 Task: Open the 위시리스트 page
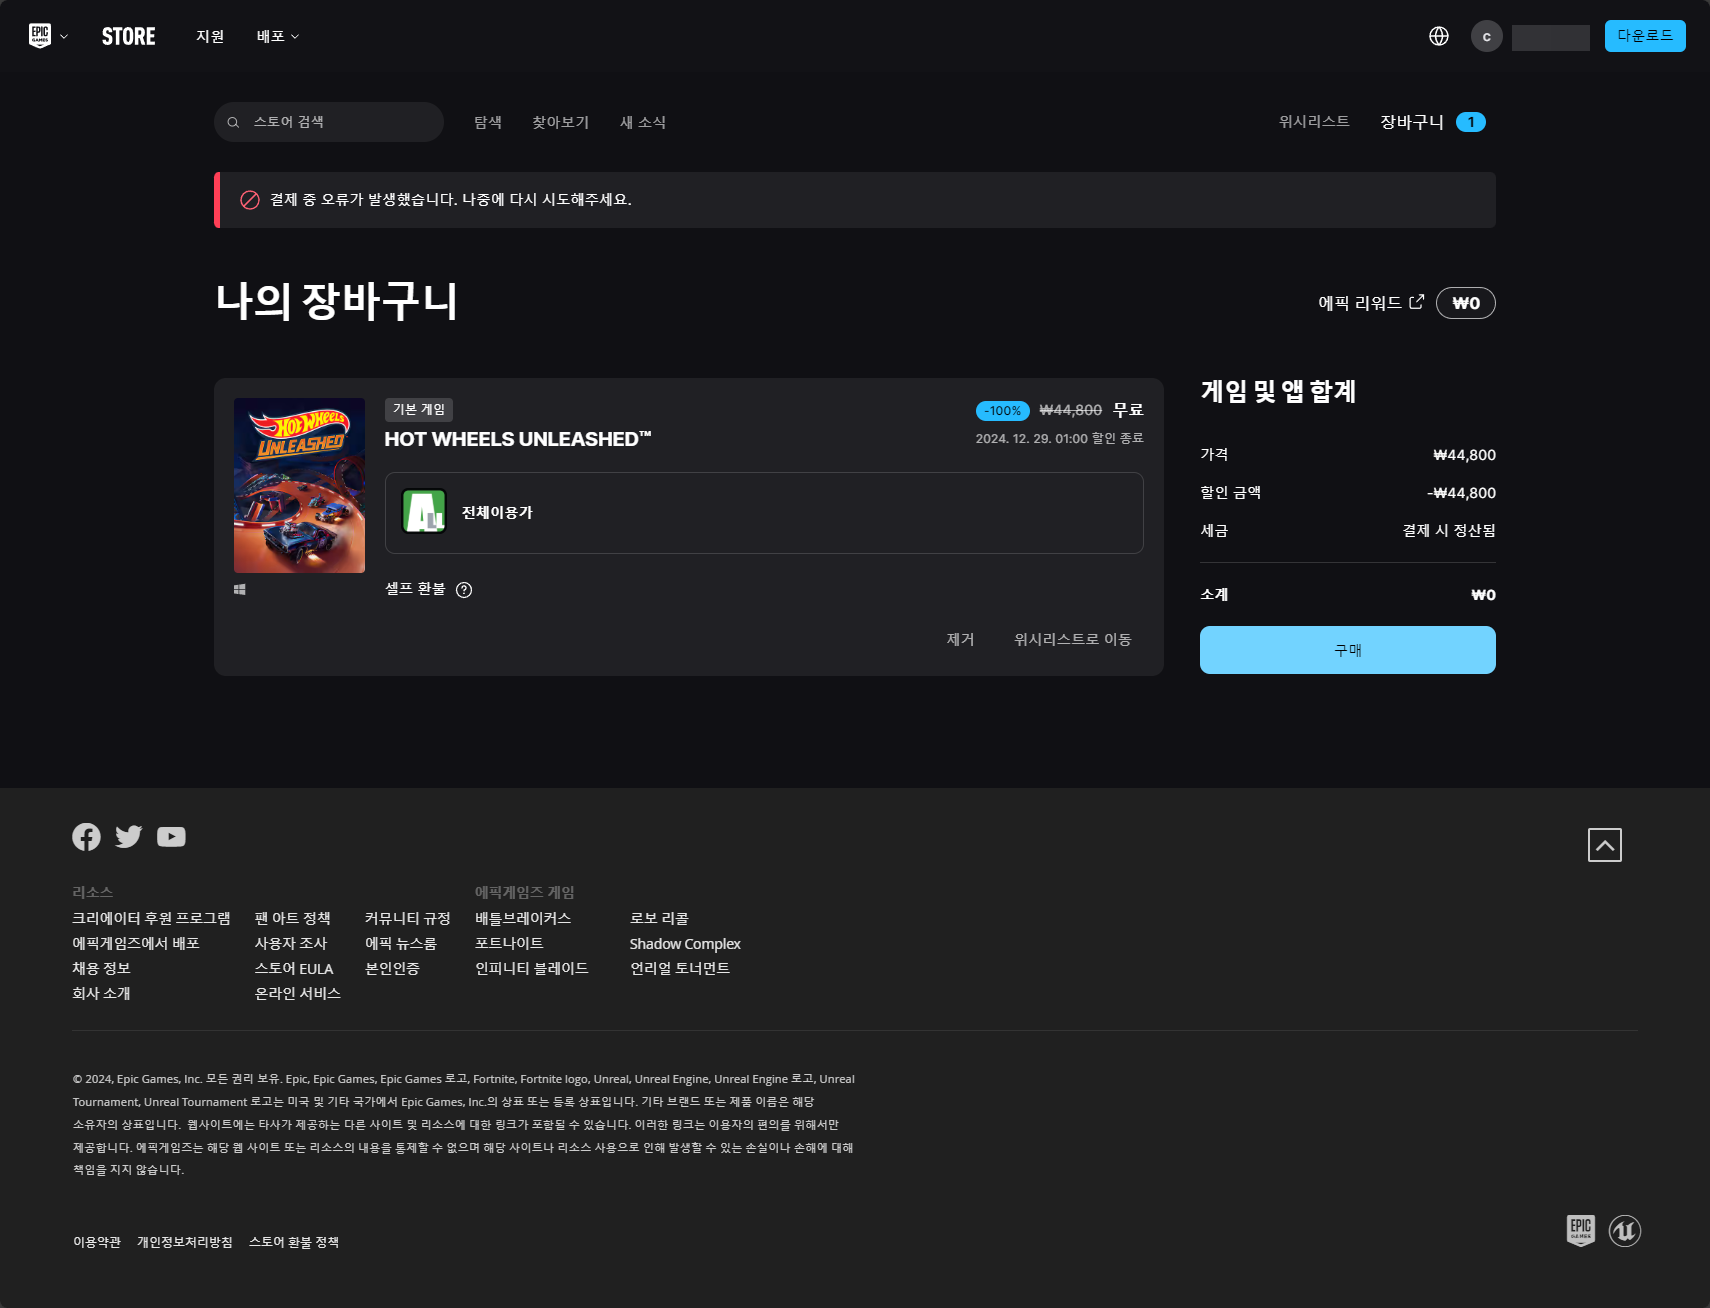coord(1314,121)
